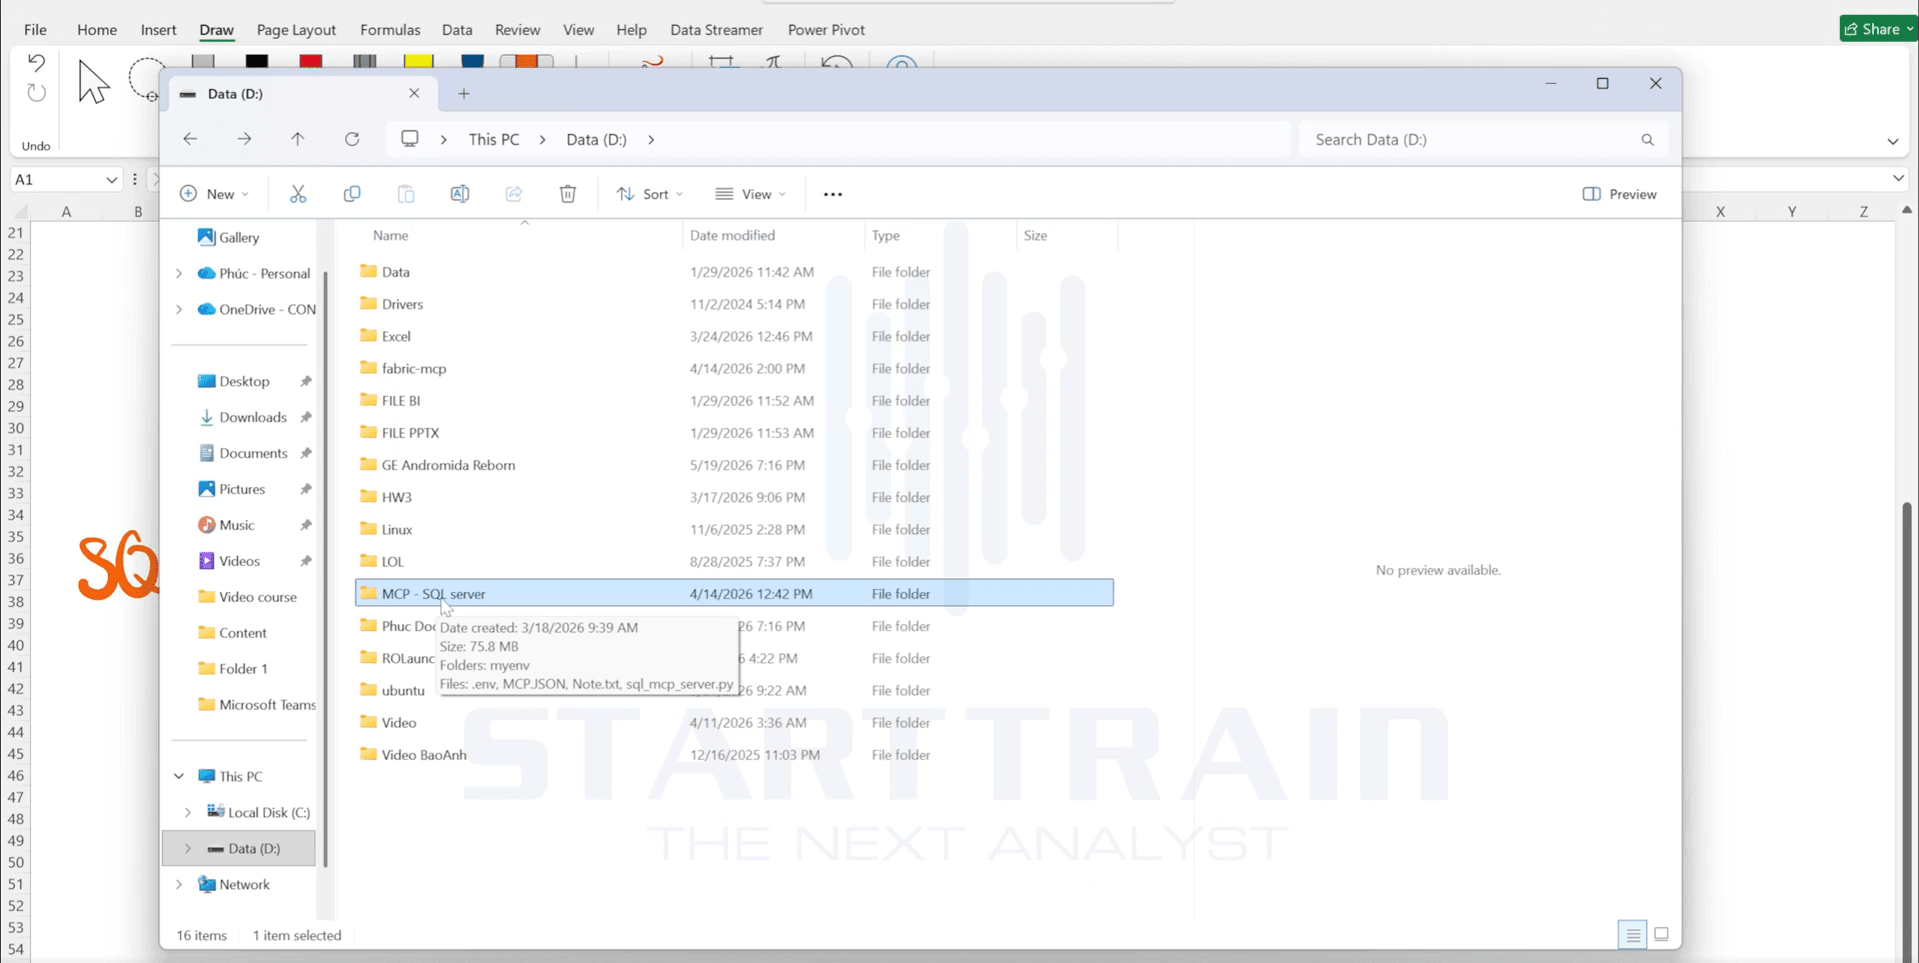Click the Copy icon in Explorer toolbar
Image resolution: width=1919 pixels, height=963 pixels.
(352, 194)
